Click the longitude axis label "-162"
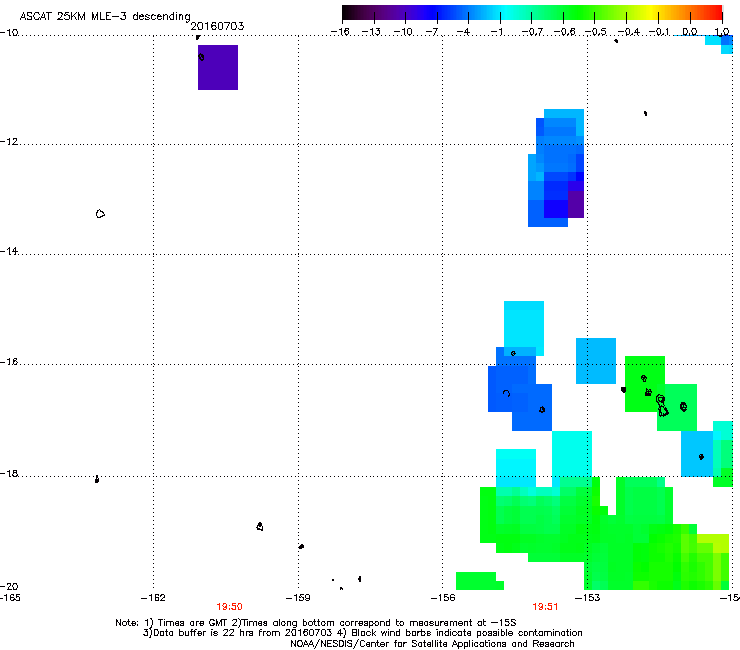 tap(153, 598)
